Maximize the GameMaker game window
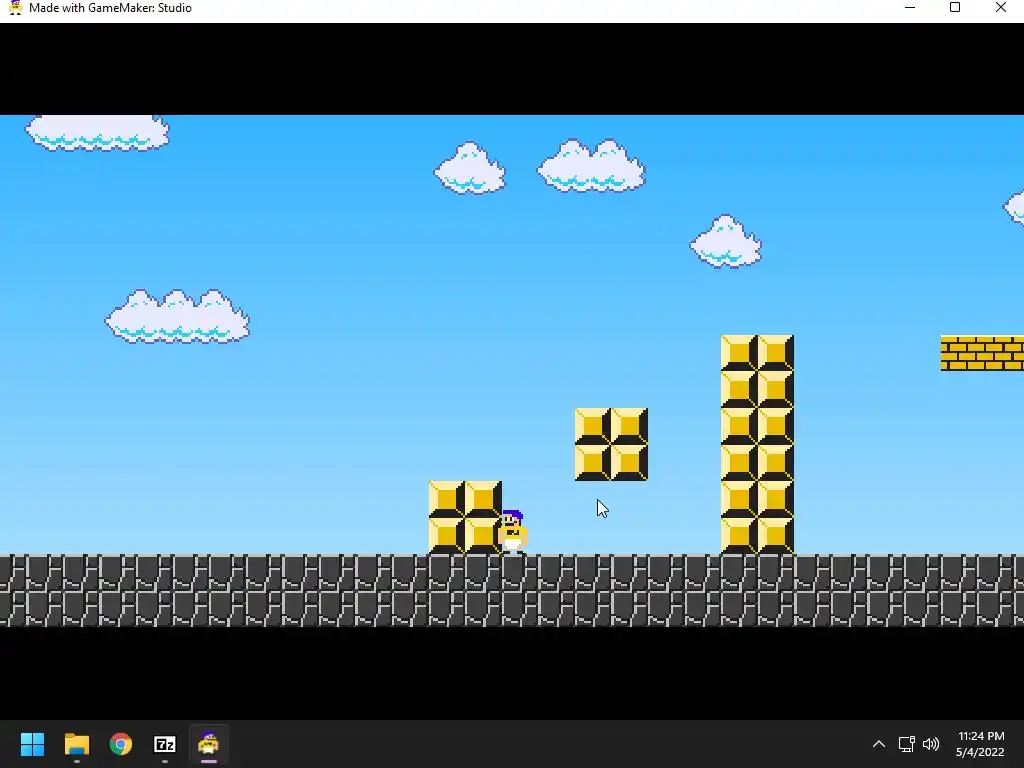1024x768 pixels. point(955,8)
